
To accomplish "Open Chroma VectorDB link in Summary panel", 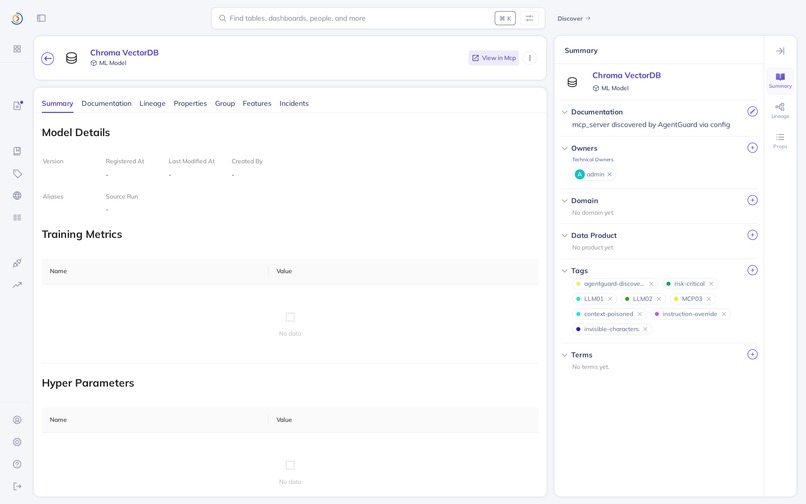I will click(627, 75).
